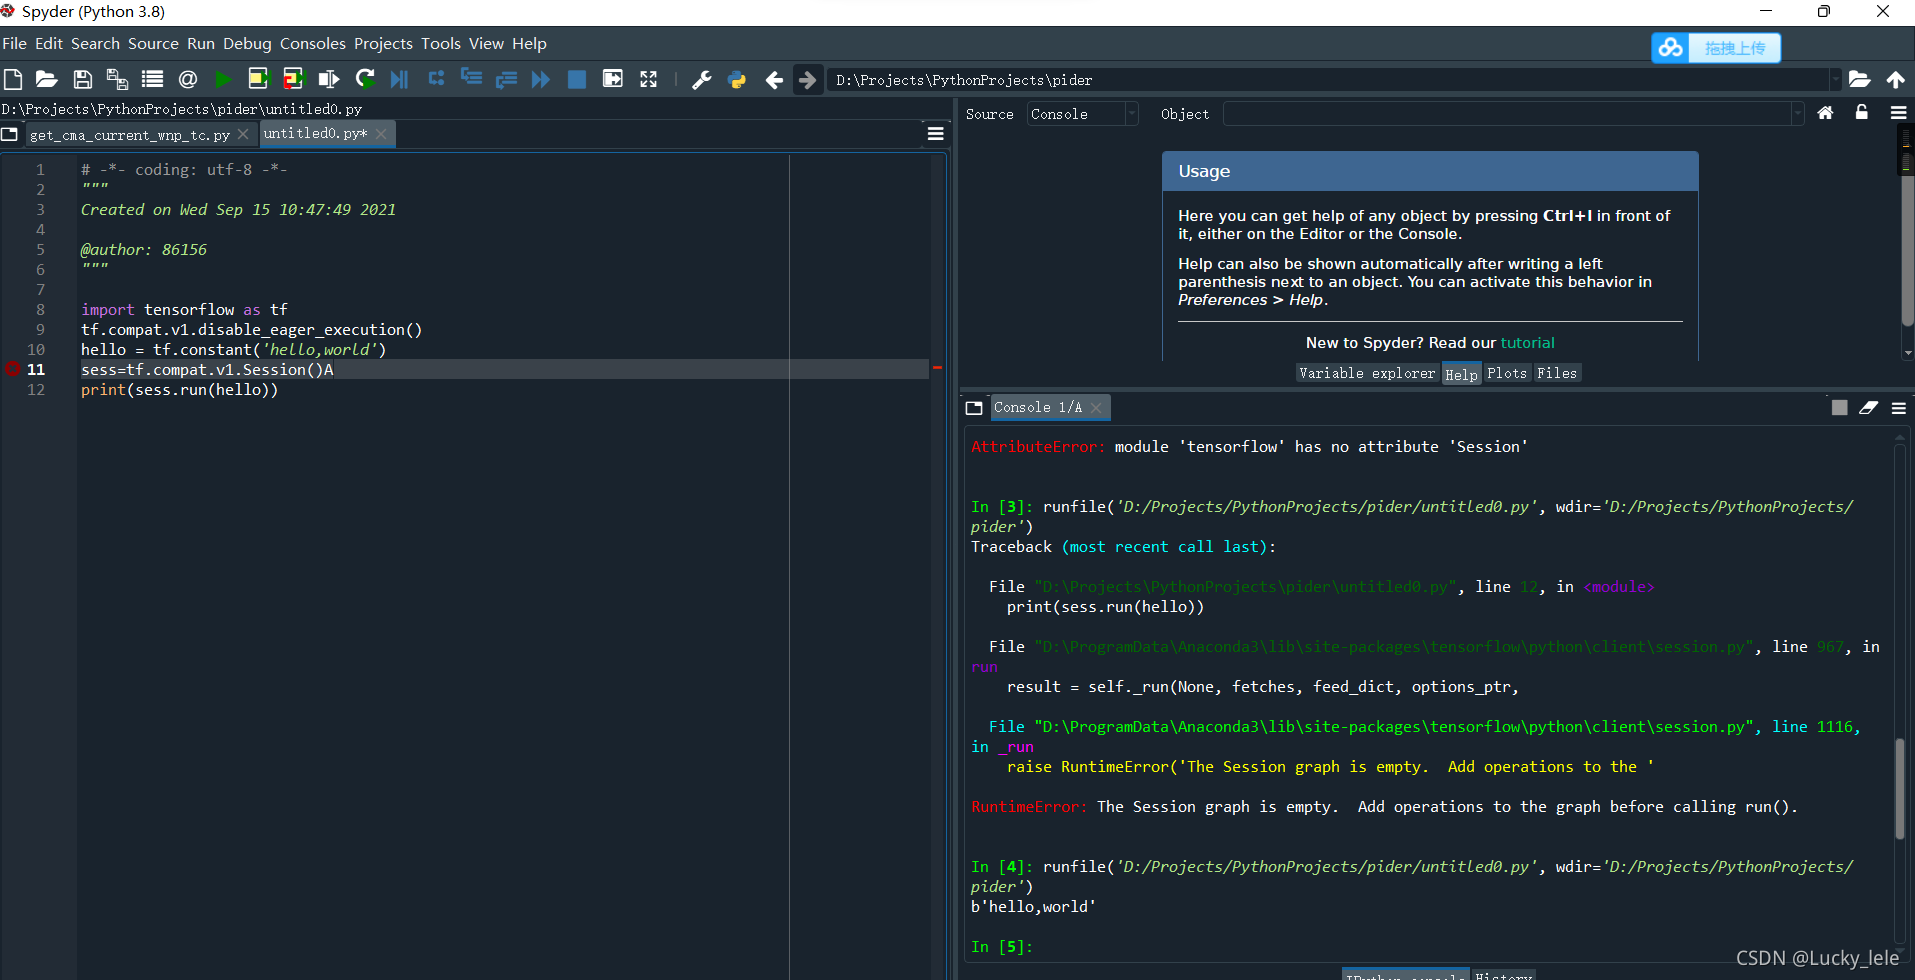Change to the parent directory

point(1895,79)
